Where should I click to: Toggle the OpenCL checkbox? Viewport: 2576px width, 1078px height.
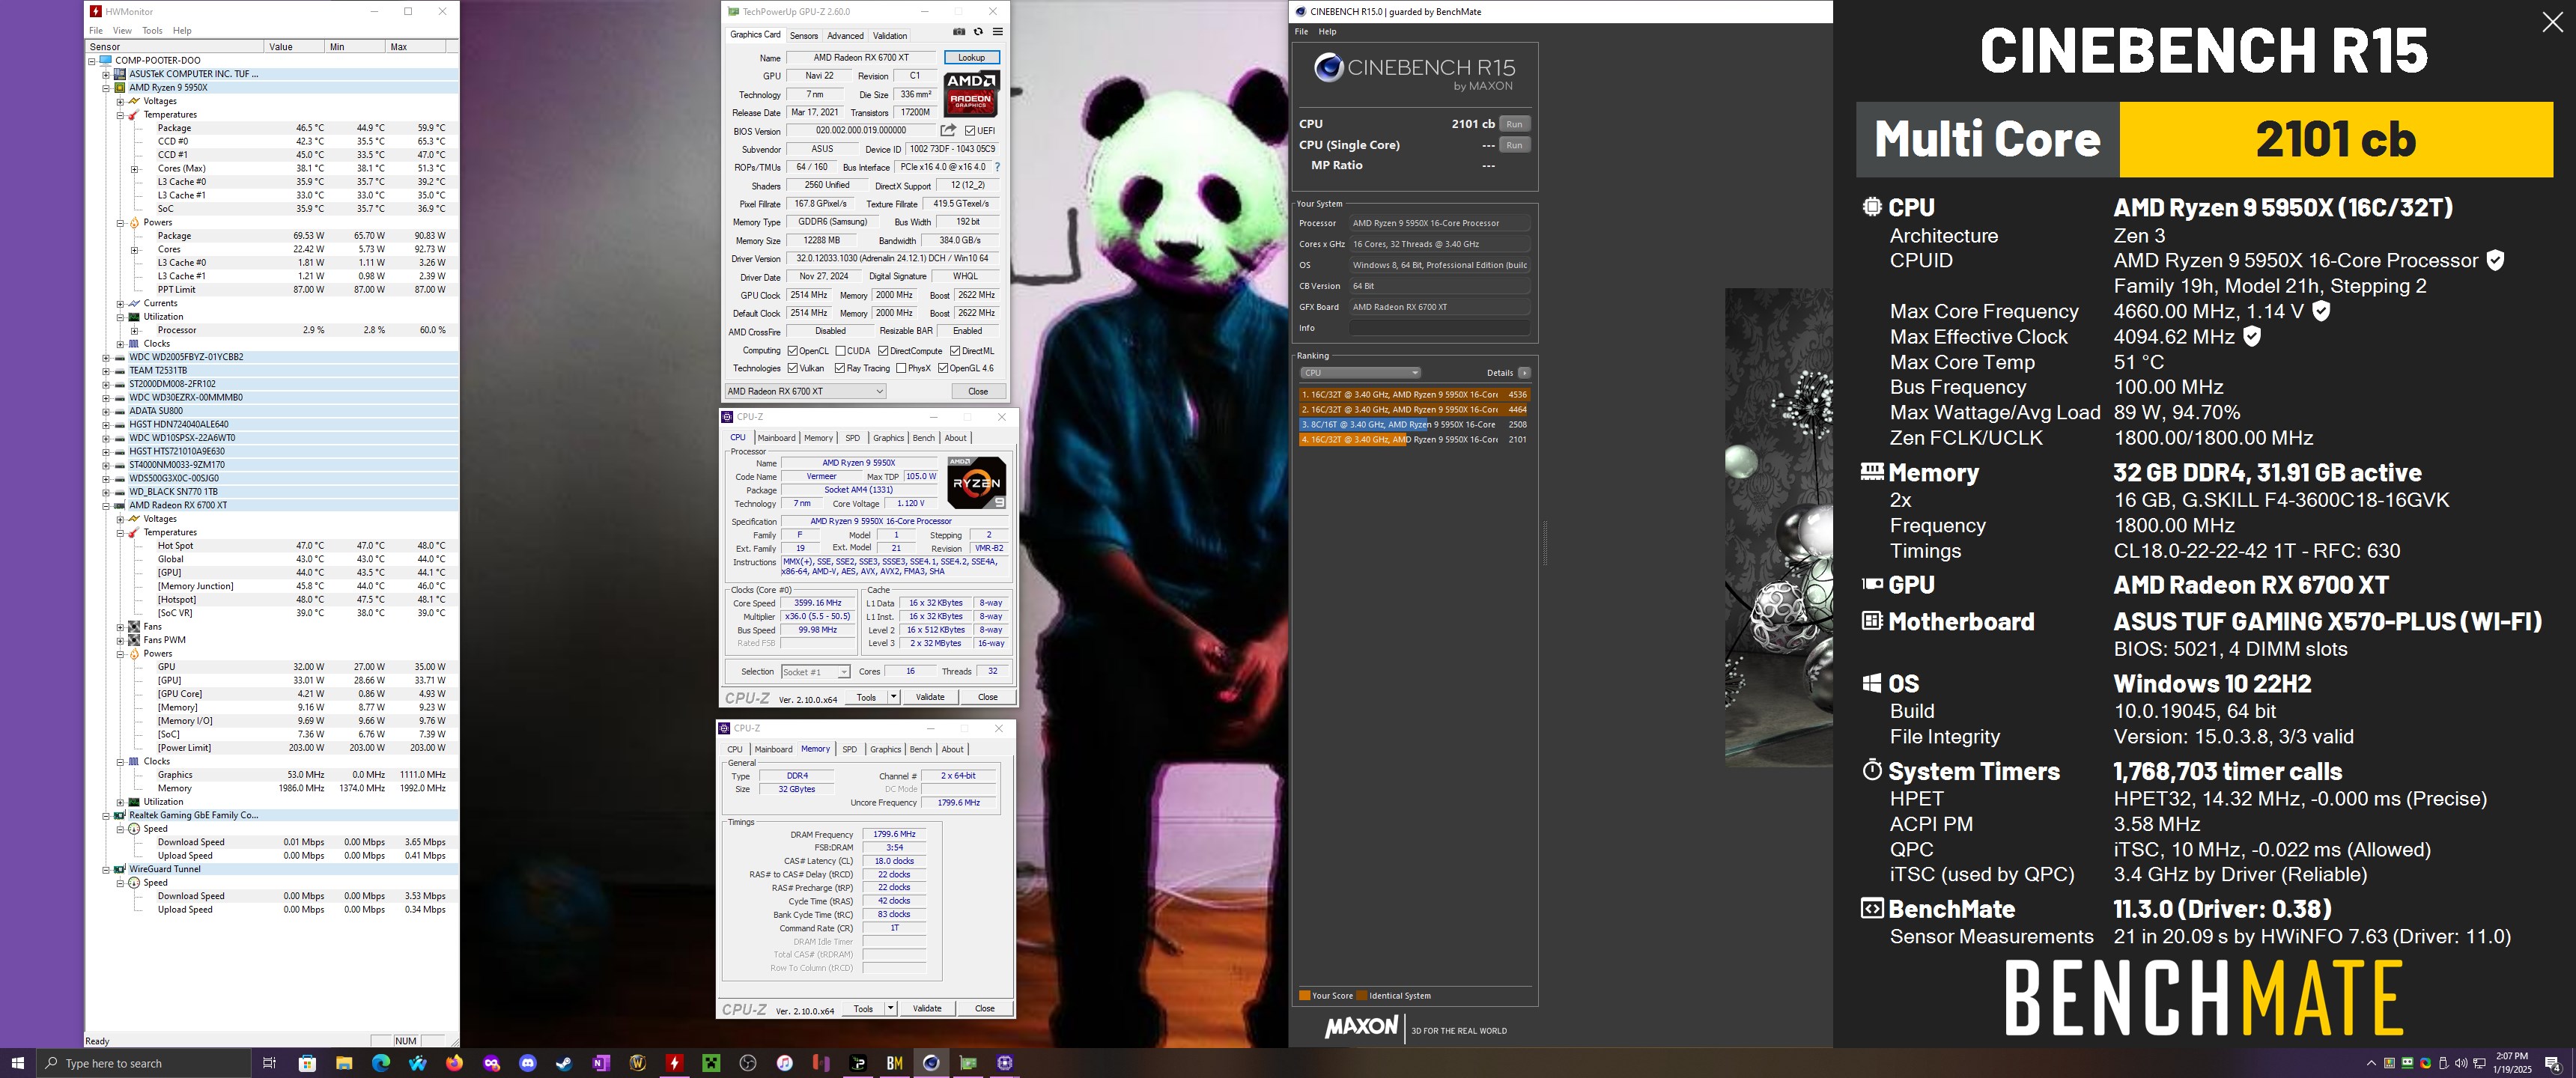(x=792, y=351)
